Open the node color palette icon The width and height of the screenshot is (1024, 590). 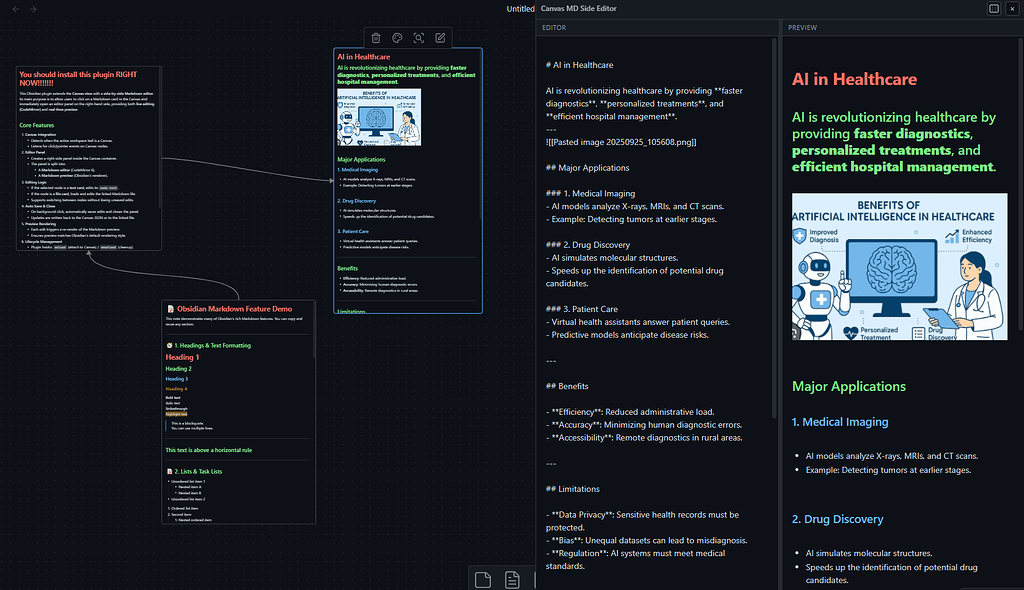point(396,37)
